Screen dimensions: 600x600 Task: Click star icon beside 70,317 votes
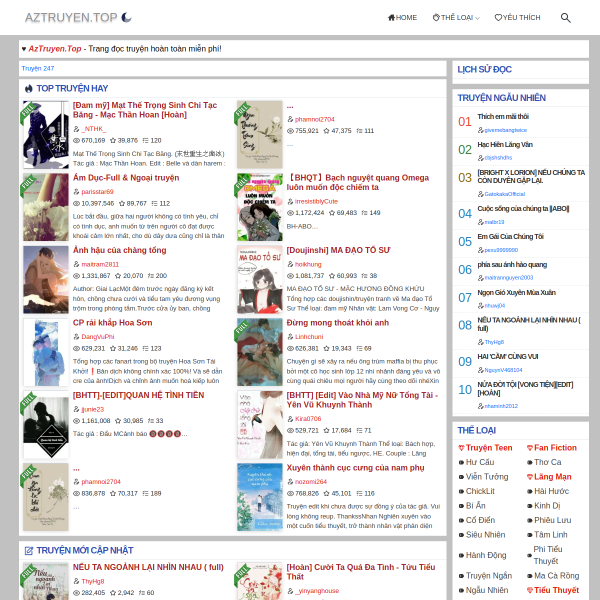113,494
